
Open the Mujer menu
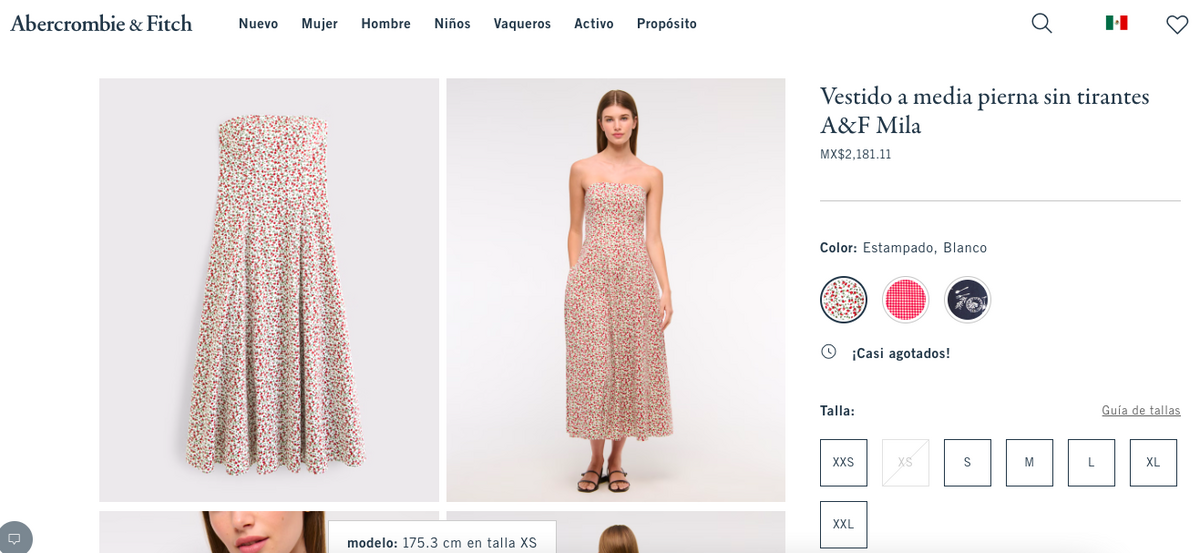click(x=319, y=23)
